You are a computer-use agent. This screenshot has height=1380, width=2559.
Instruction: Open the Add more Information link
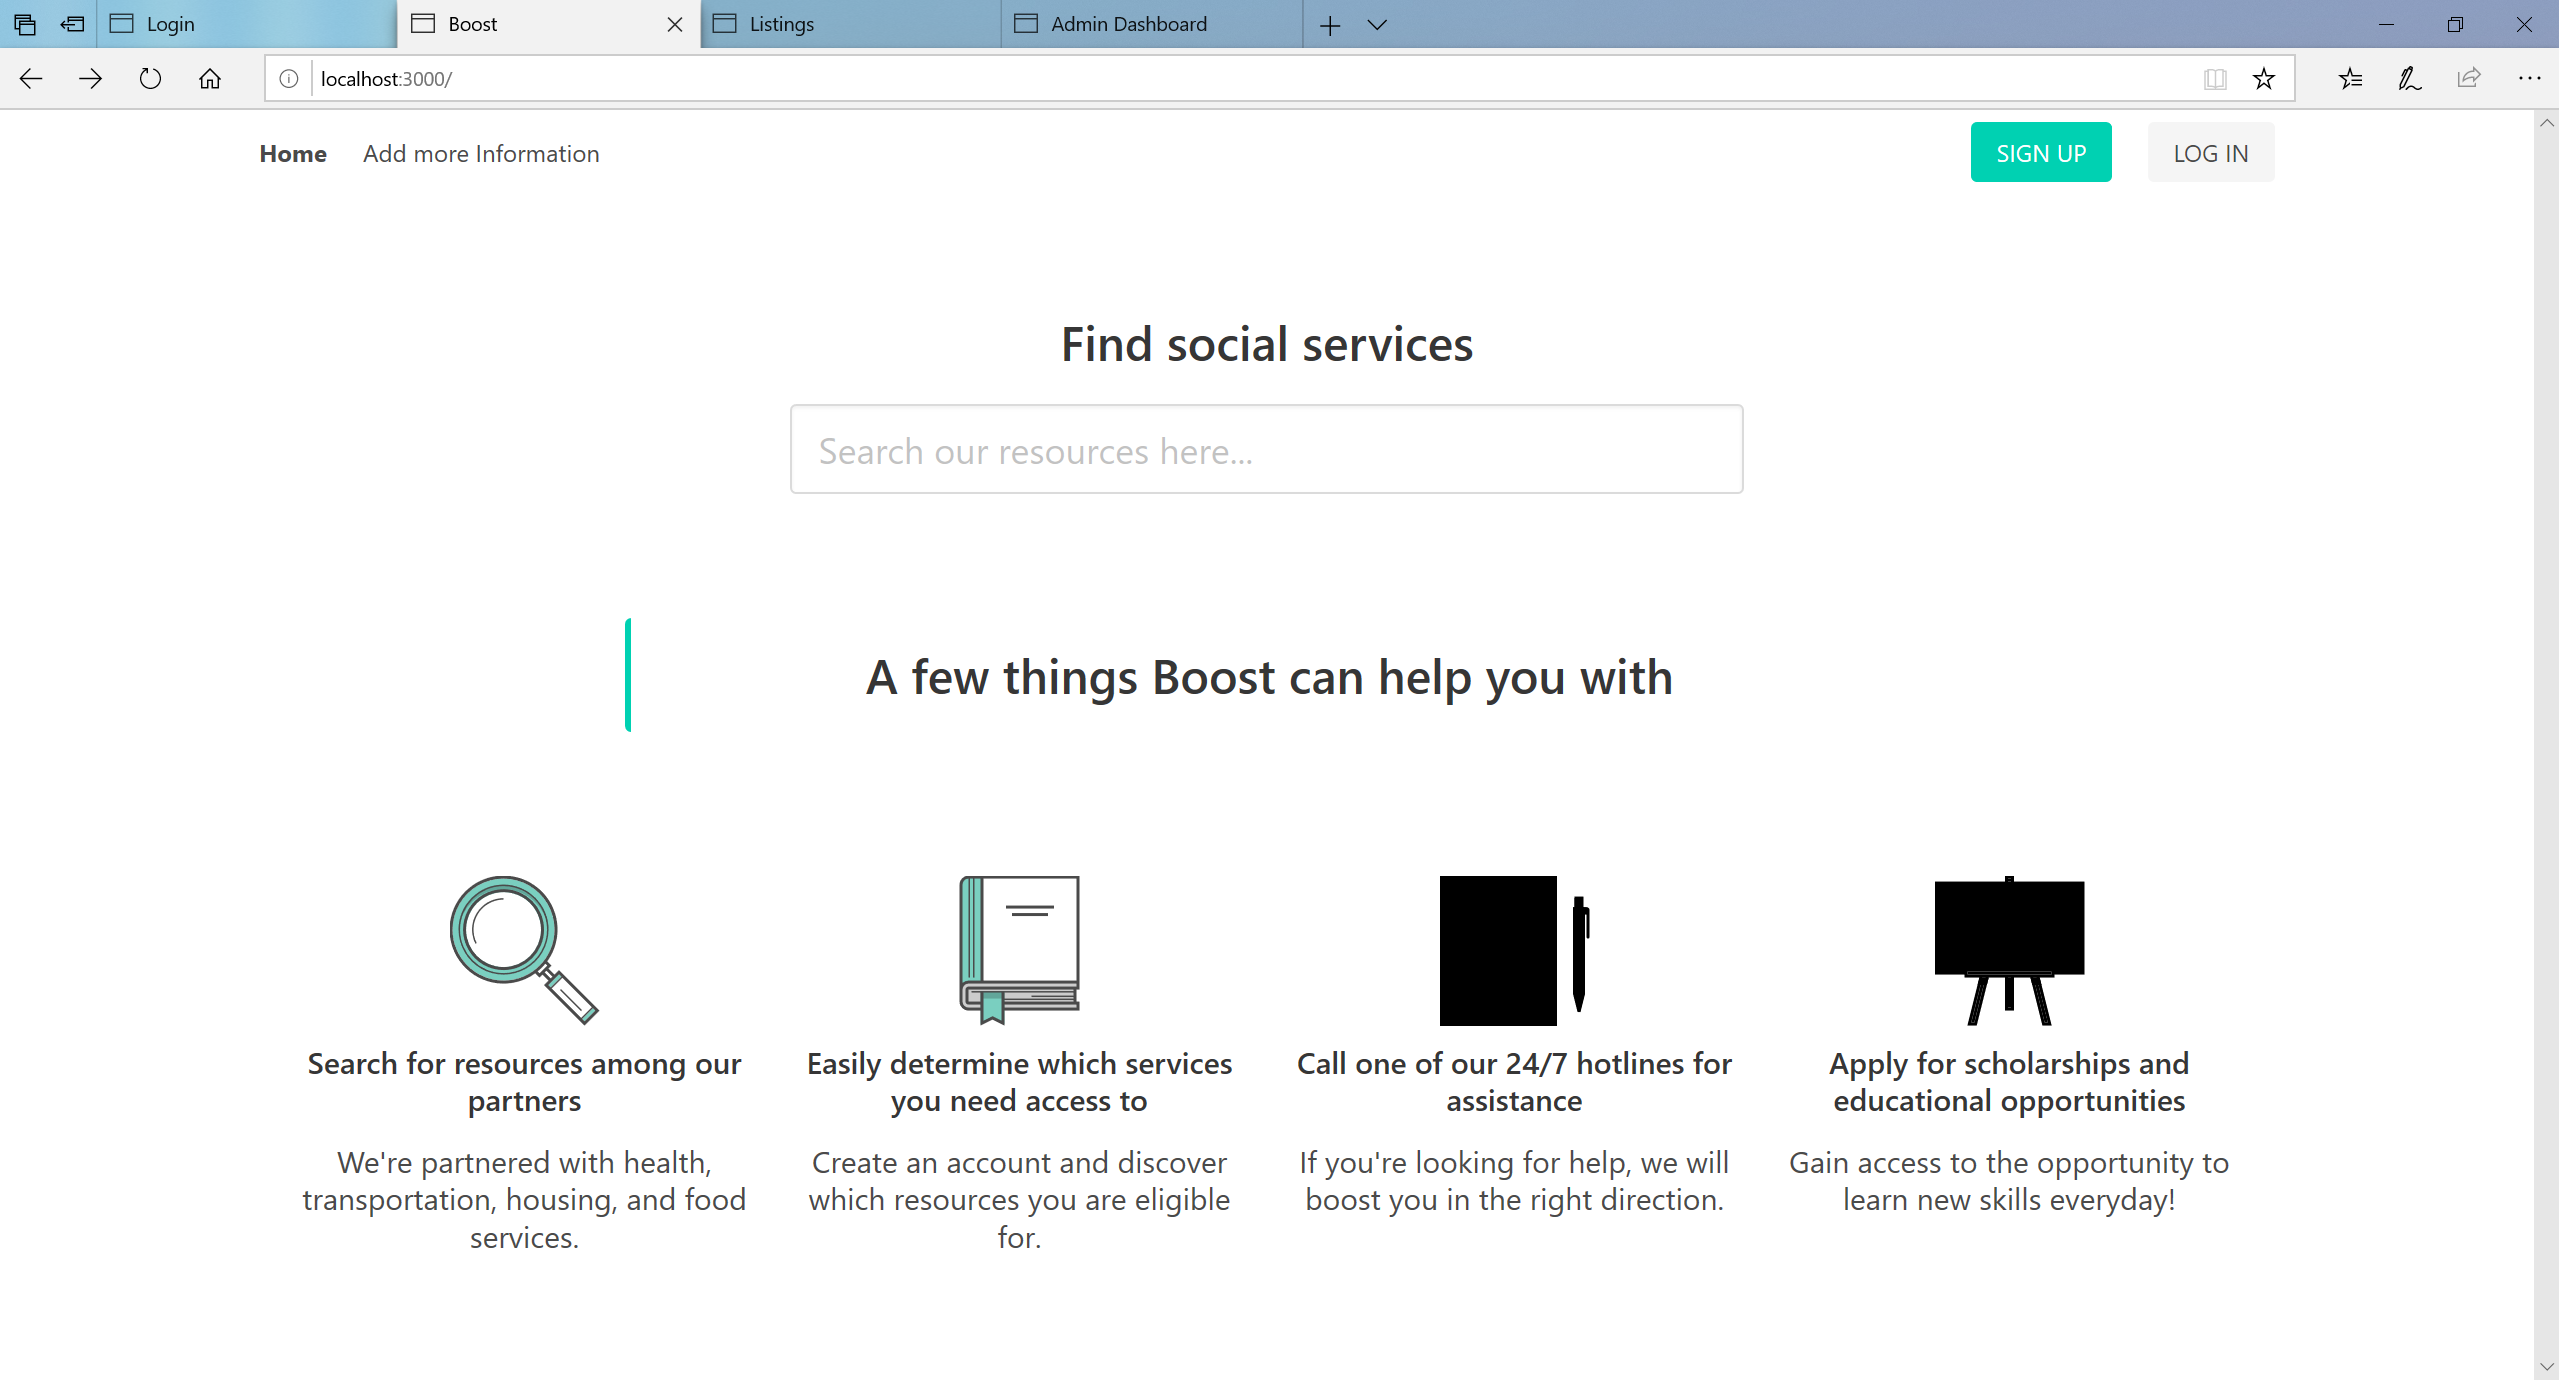(481, 153)
